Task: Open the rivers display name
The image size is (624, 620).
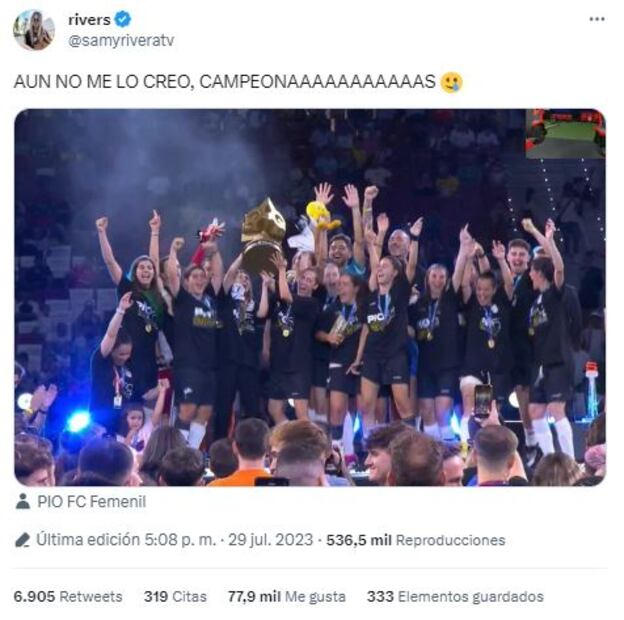Action: click(x=89, y=19)
